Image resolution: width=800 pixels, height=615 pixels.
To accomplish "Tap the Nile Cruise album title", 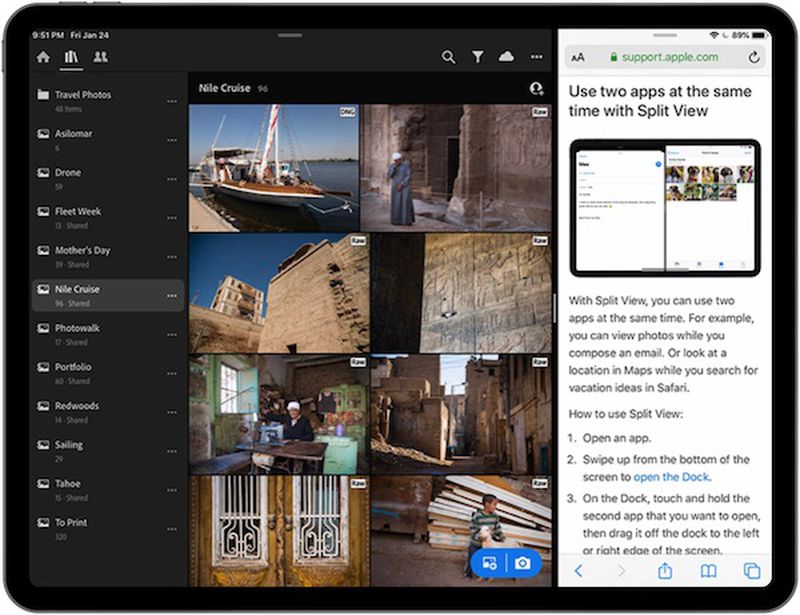I will coord(224,88).
